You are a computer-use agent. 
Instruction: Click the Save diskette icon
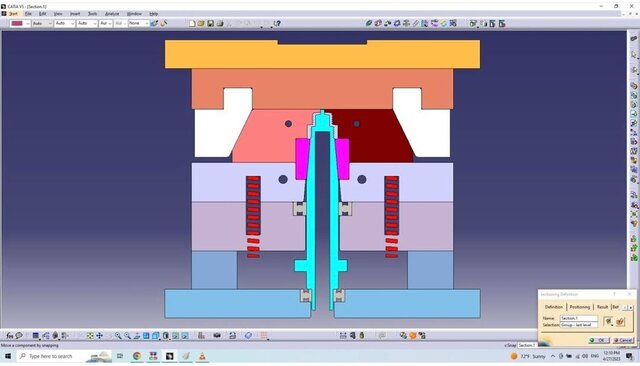click(x=210, y=24)
